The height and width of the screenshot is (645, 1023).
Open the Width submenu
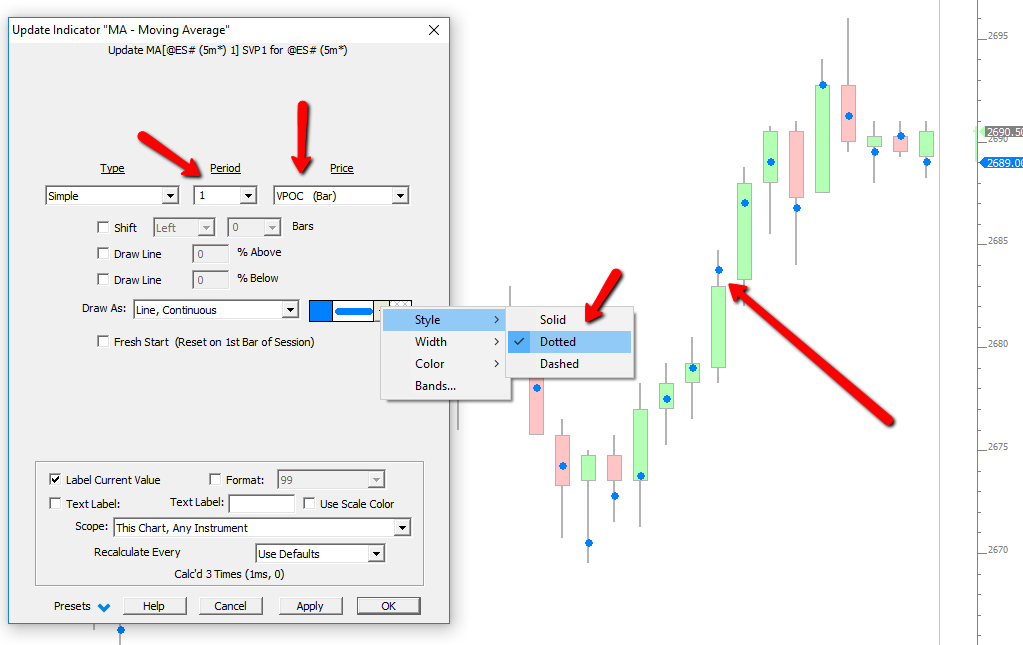coord(444,342)
